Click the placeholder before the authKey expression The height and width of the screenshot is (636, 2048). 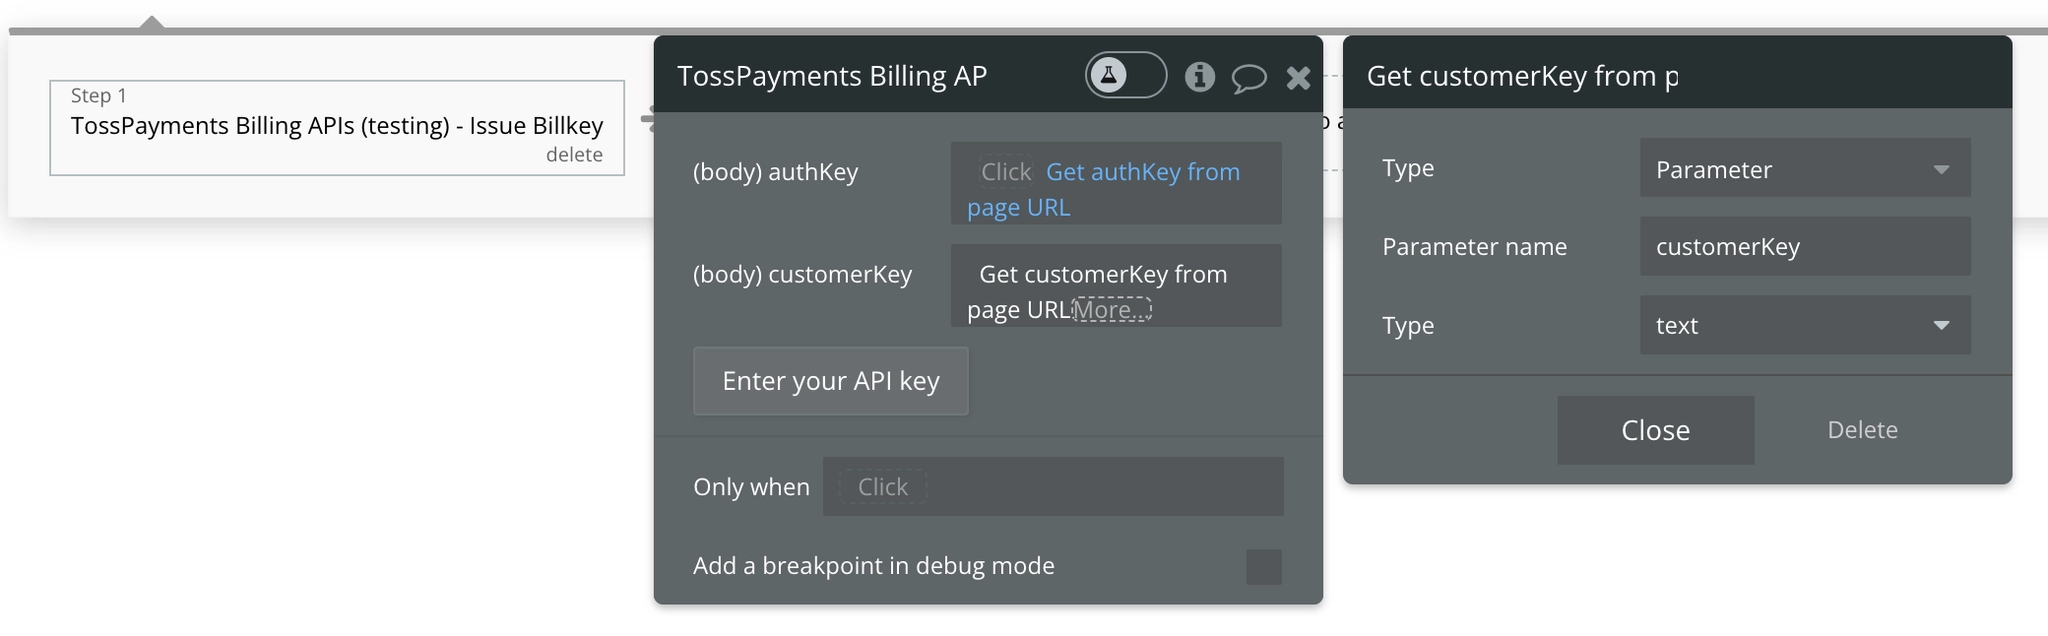click(x=1005, y=172)
